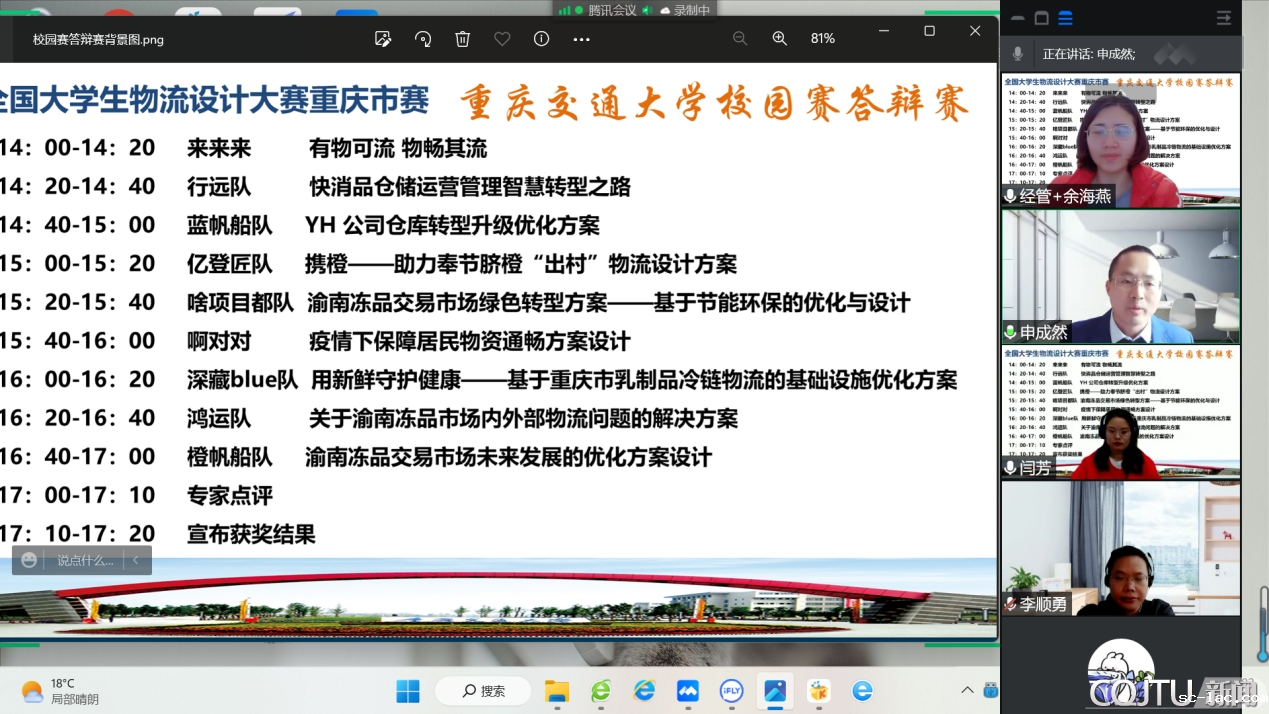
Task: Click the emoji icon in the chat box
Action: [x=29, y=560]
